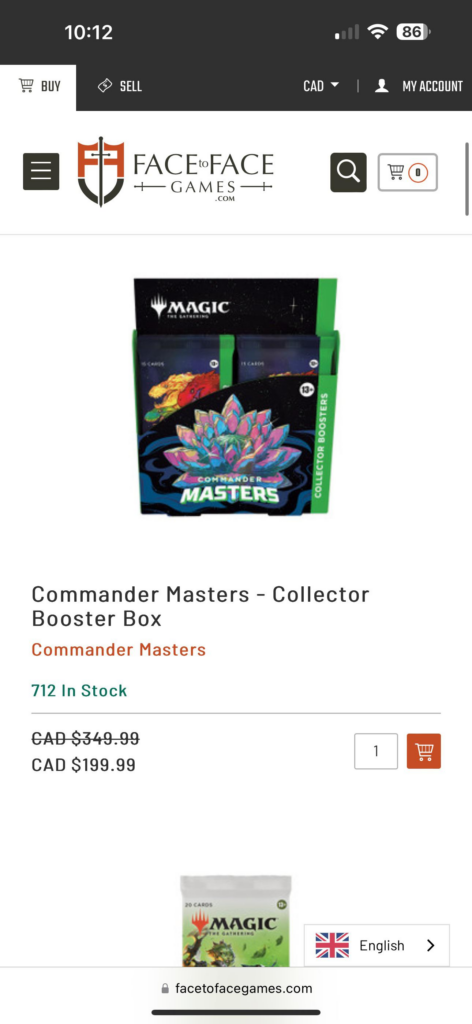Focus the quantity input showing 1
This screenshot has height=1024, width=472.
click(x=376, y=751)
